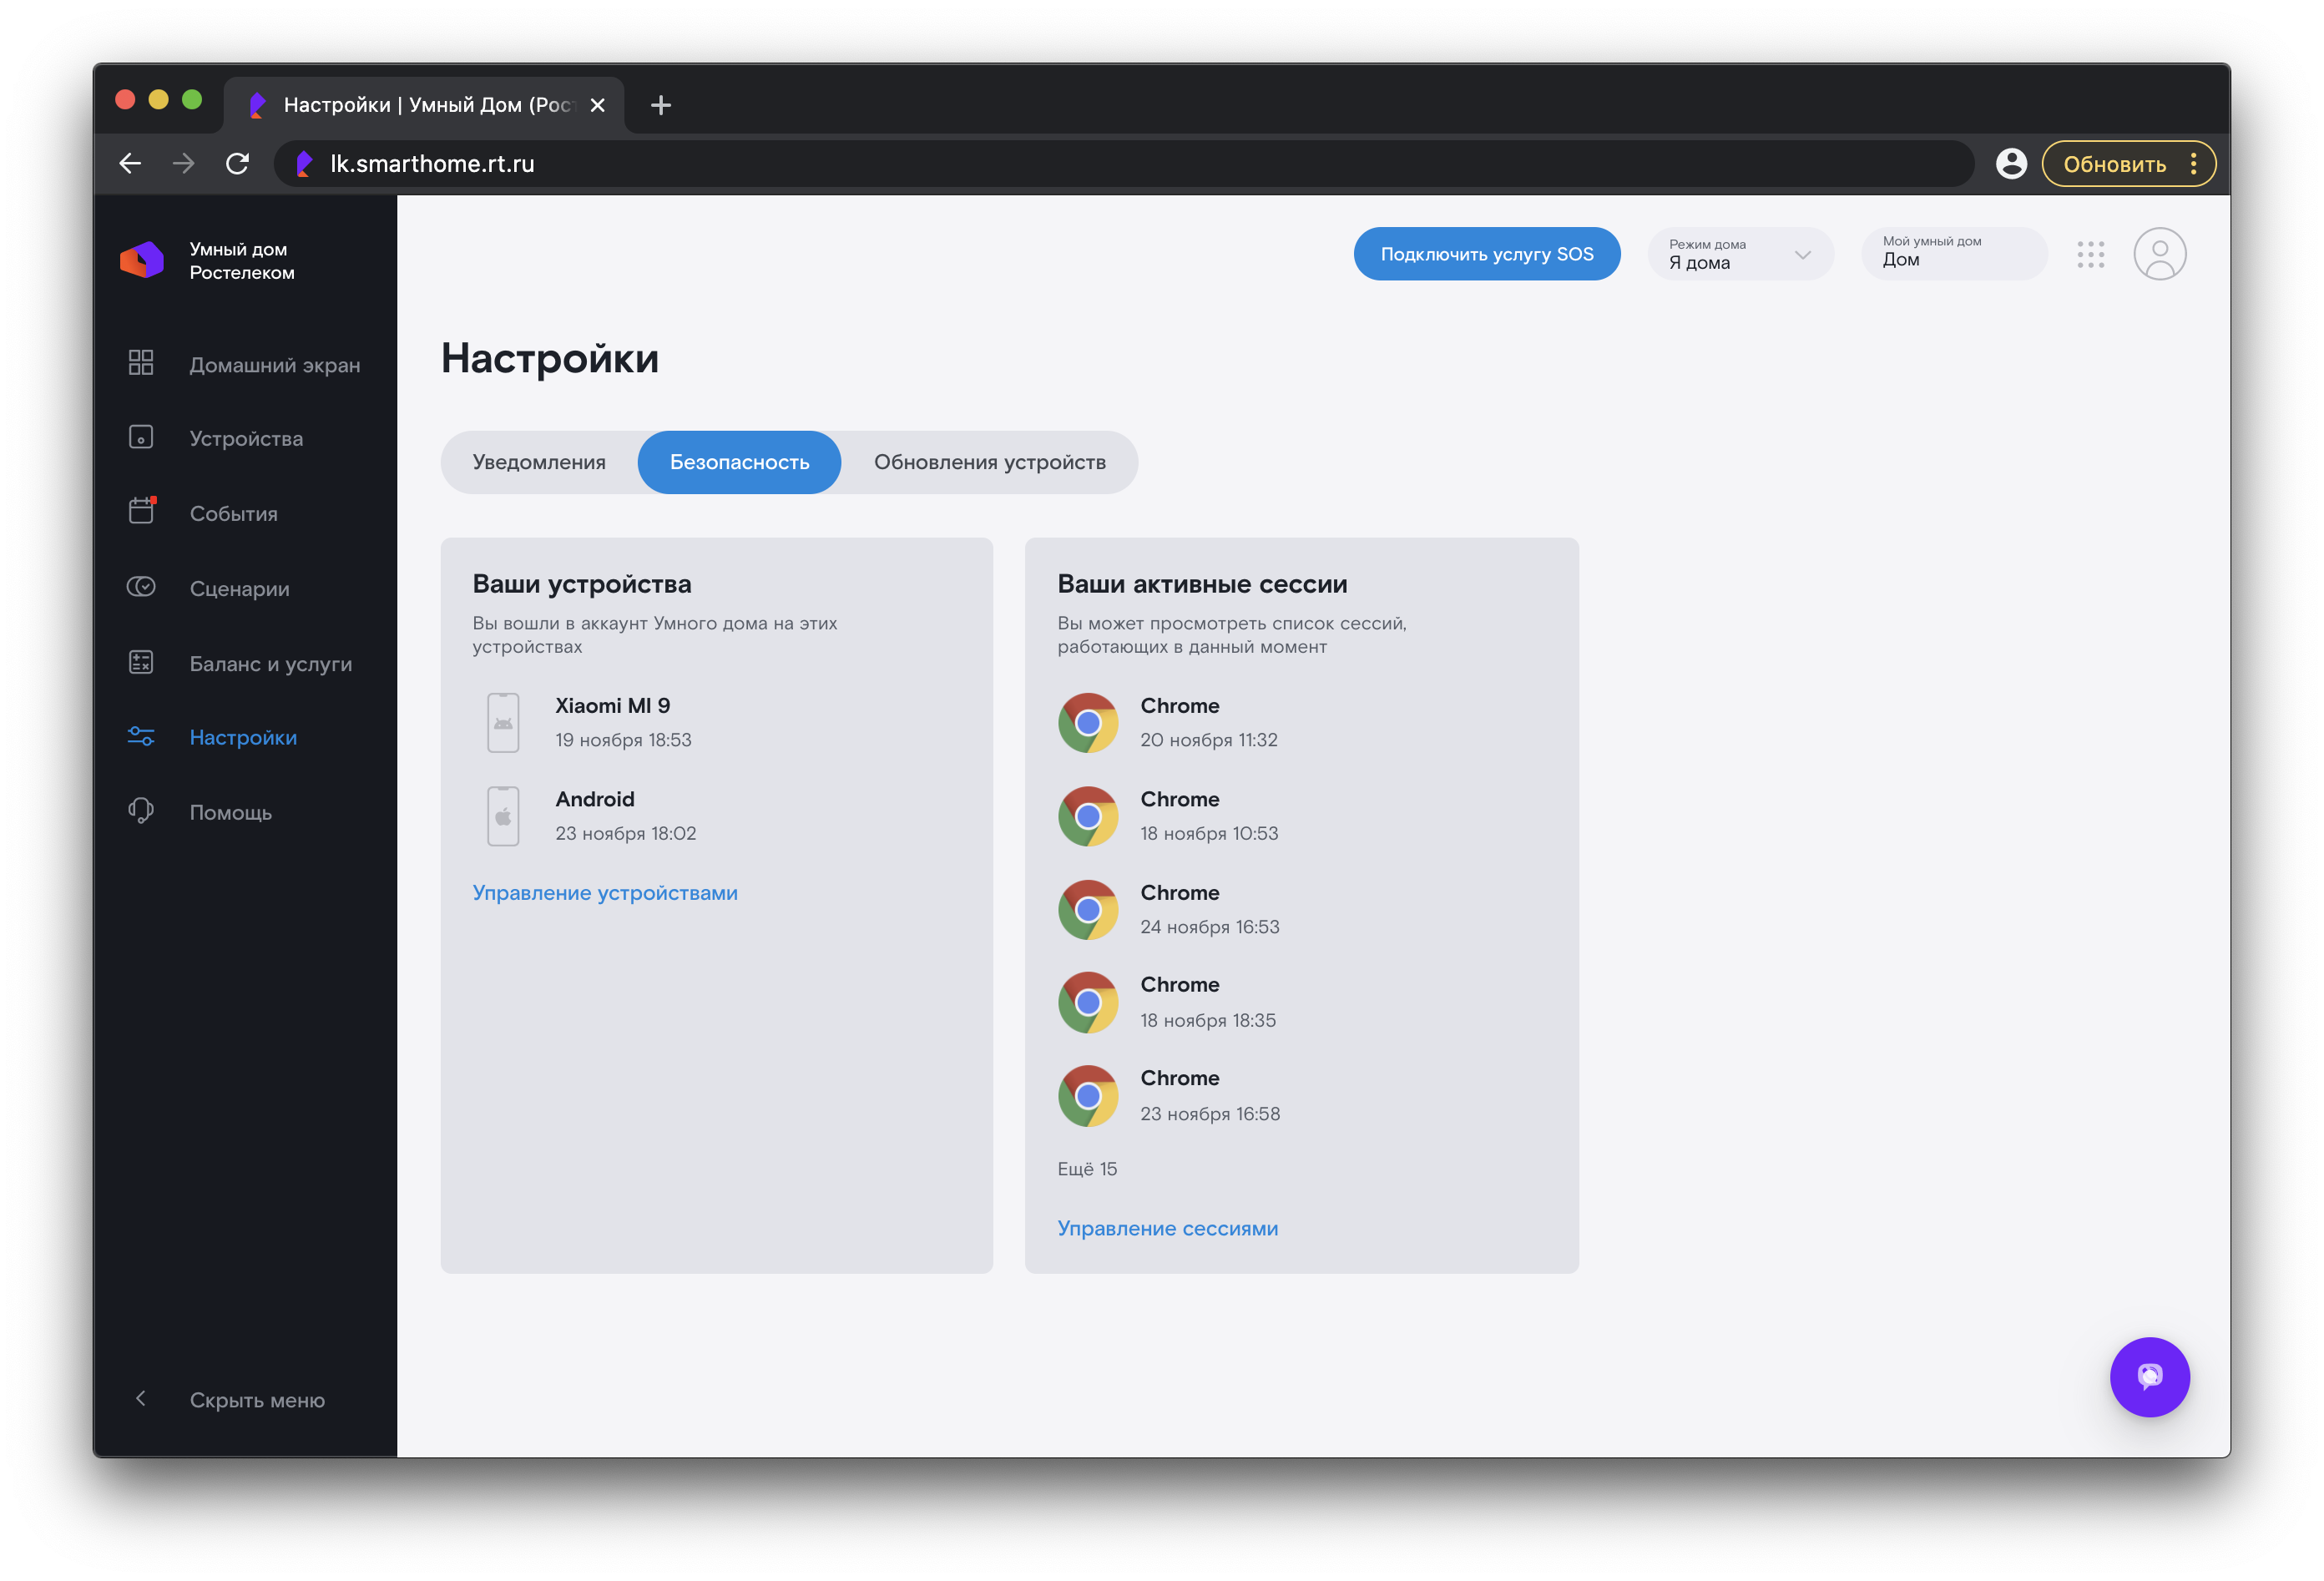Switch to 'Обновления устройств' tab
The image size is (2324, 1581).
click(x=989, y=462)
